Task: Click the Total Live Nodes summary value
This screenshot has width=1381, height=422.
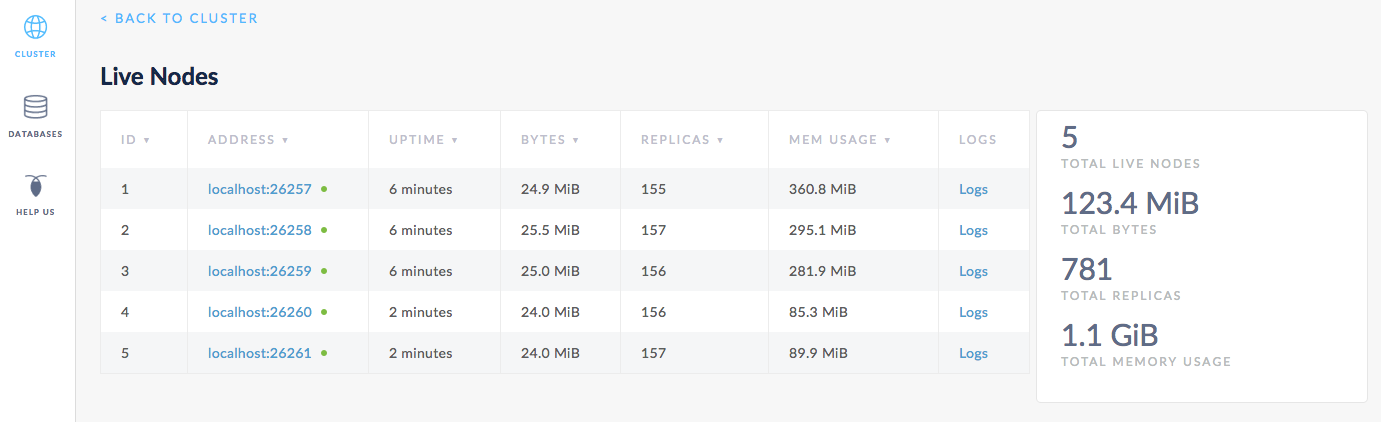Action: [1070, 139]
